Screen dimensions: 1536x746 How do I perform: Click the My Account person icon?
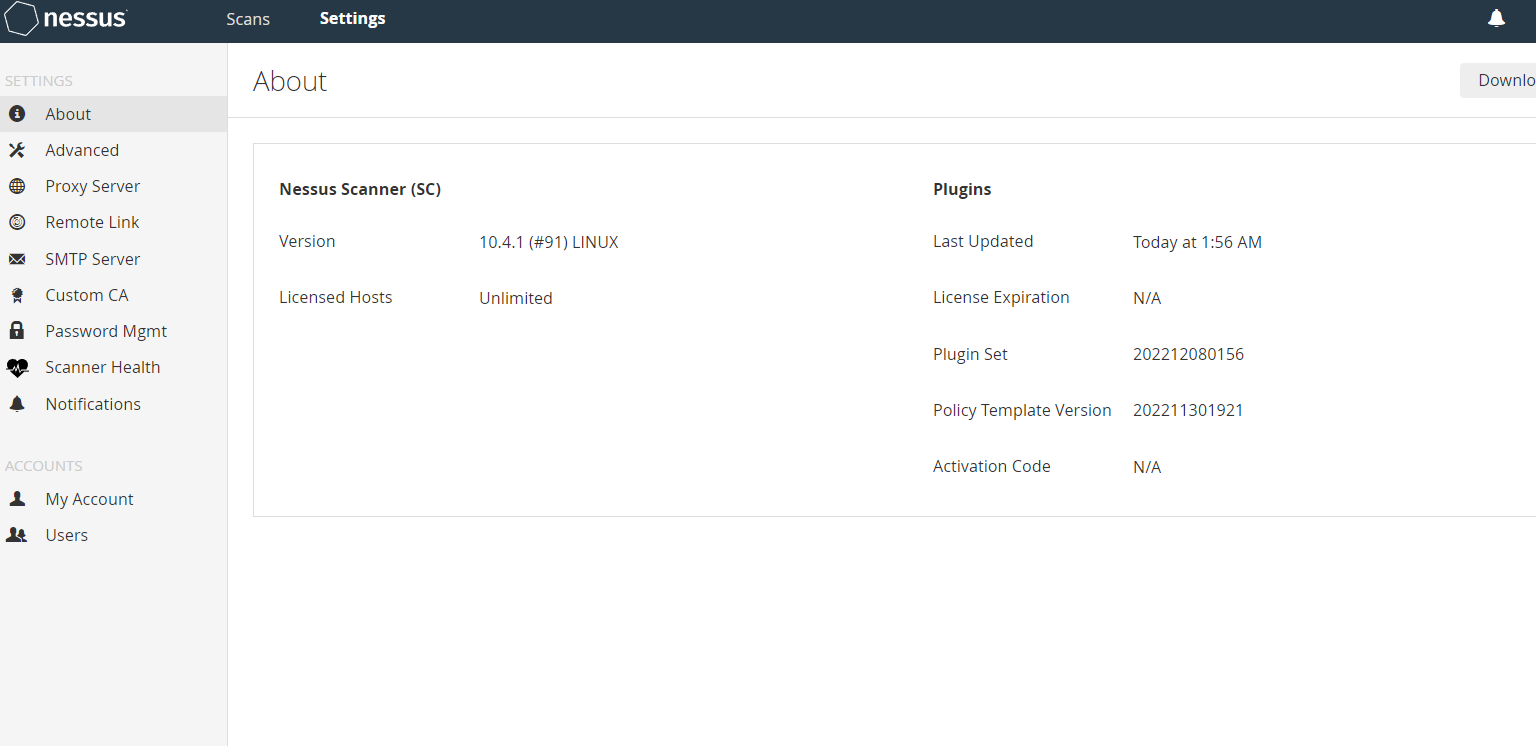tap(17, 498)
